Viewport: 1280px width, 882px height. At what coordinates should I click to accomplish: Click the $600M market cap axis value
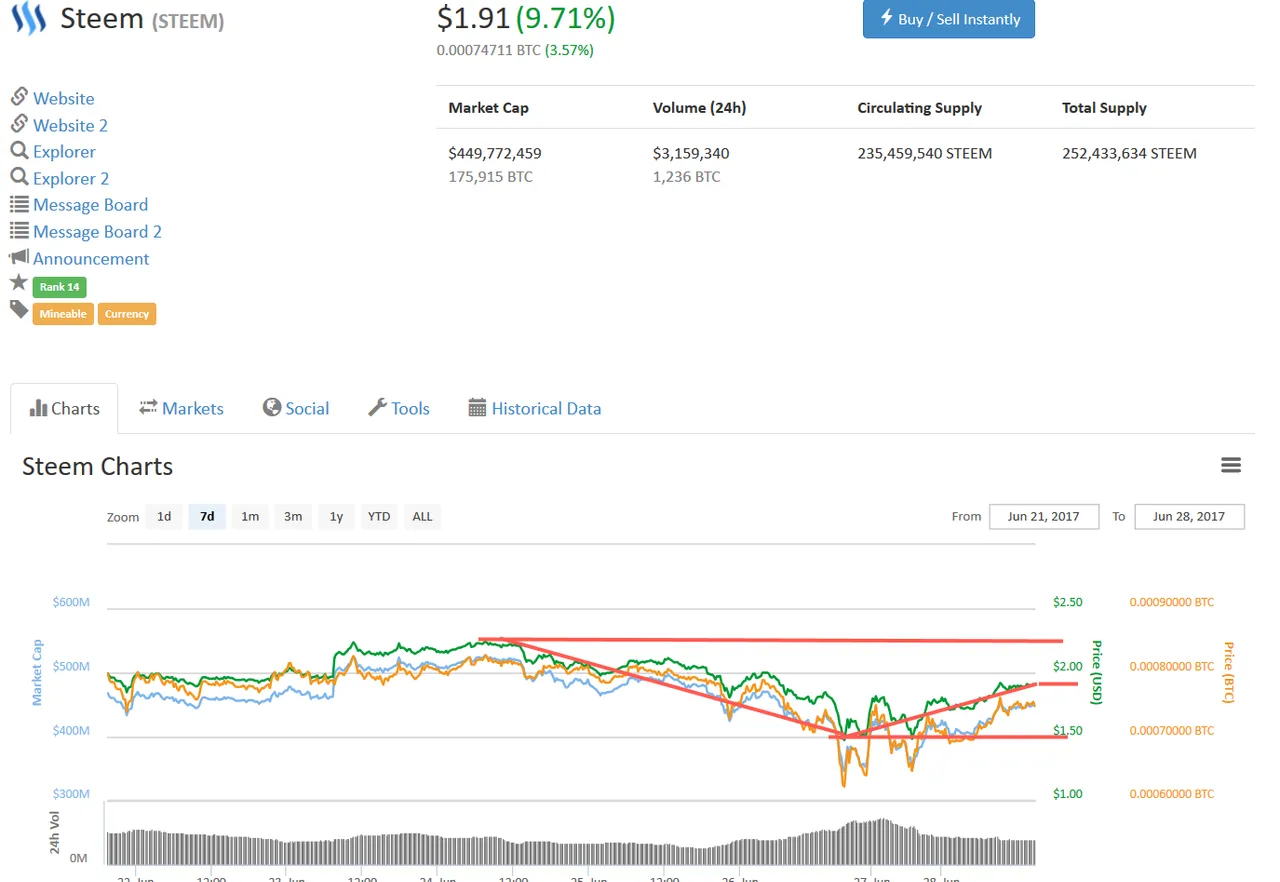(71, 602)
